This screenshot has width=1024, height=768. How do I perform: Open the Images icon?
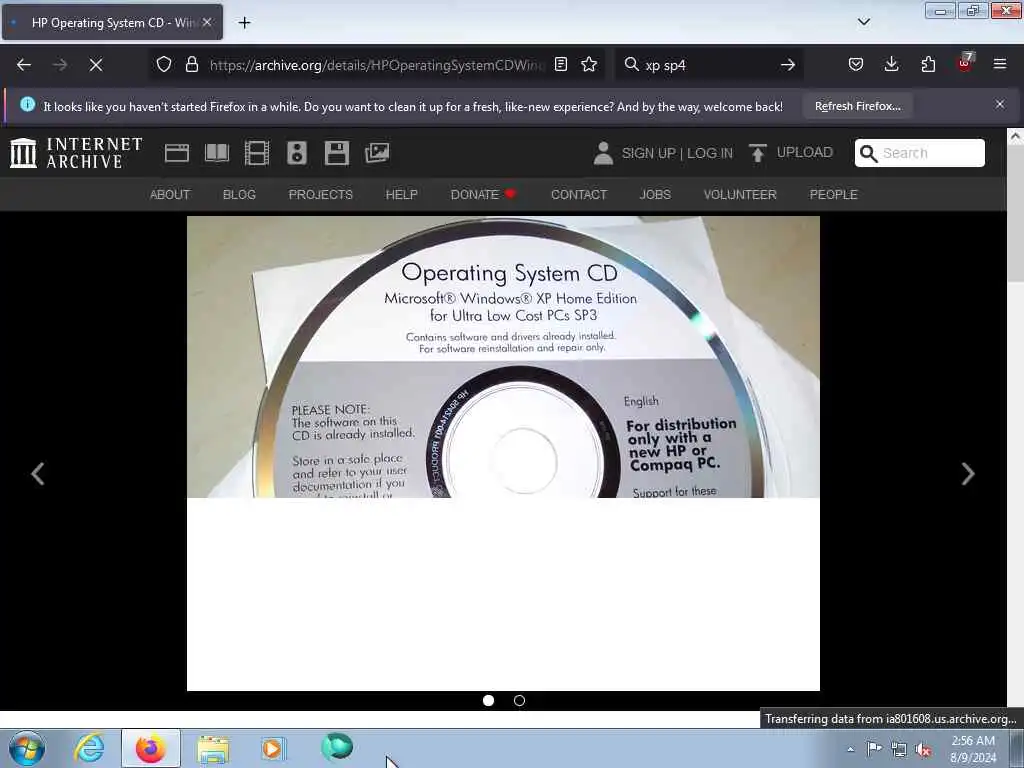coord(377,153)
